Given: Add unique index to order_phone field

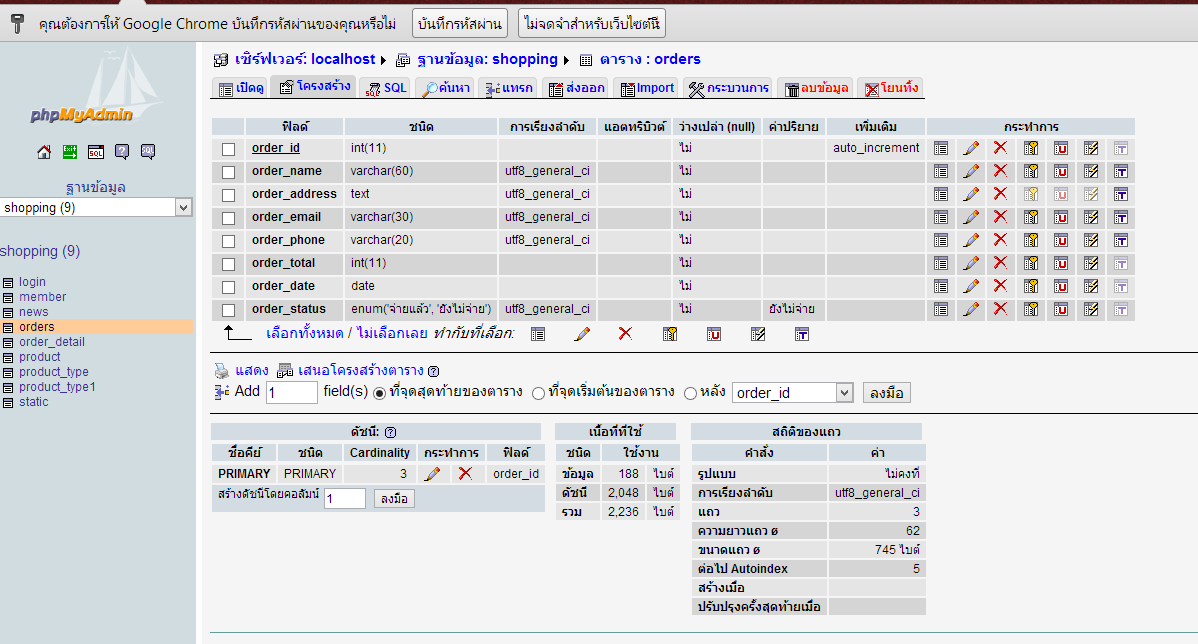Looking at the screenshot, I should point(1060,240).
